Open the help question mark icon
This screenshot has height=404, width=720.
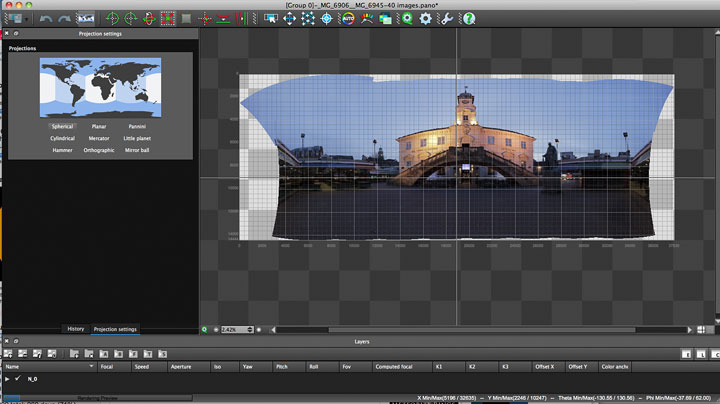tap(469, 19)
